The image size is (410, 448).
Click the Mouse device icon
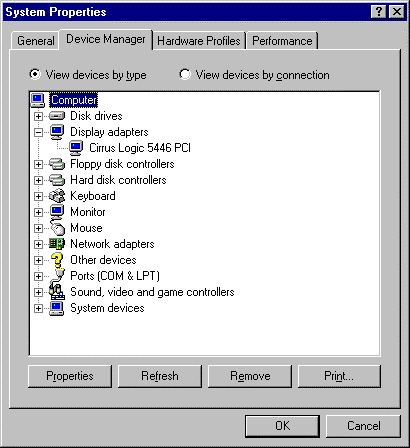(x=57, y=228)
